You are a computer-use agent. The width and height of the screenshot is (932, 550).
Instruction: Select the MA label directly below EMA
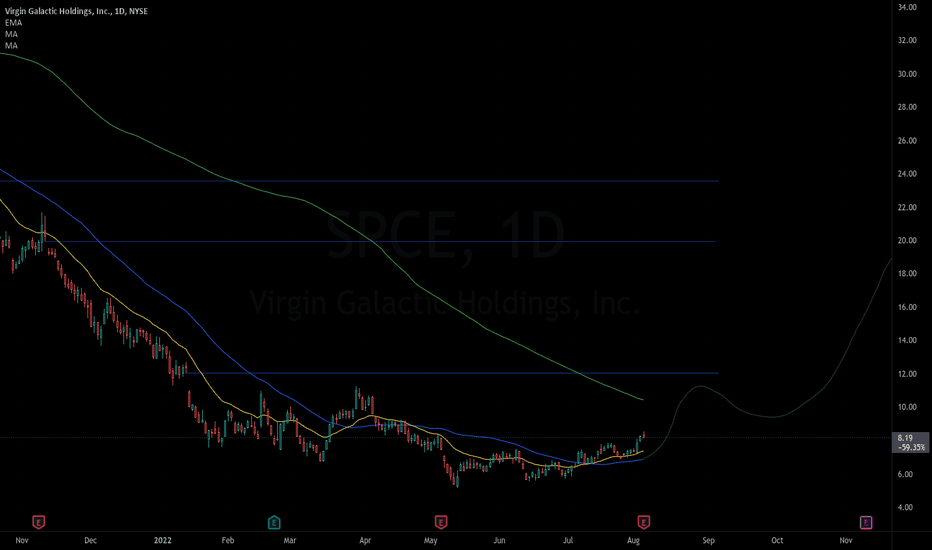click(11, 34)
